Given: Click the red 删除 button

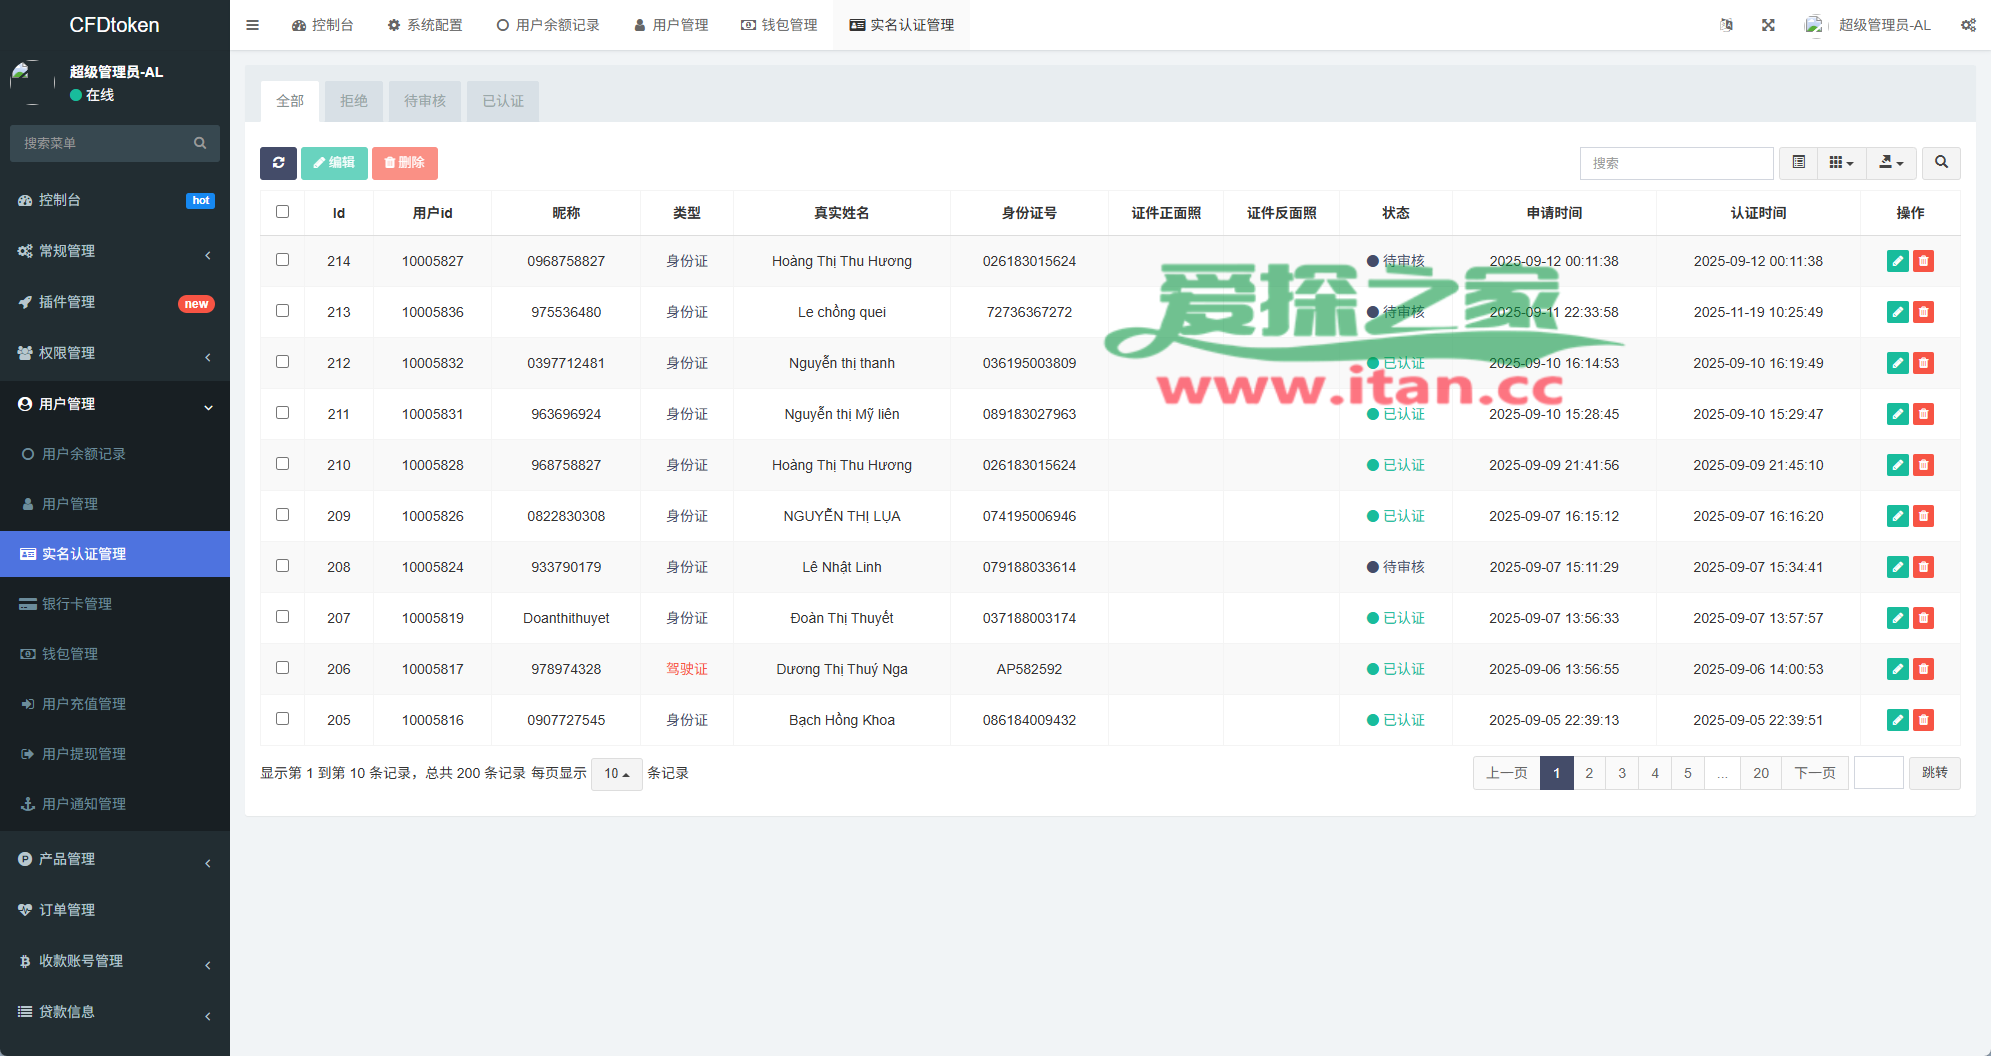Looking at the screenshot, I should tap(404, 163).
